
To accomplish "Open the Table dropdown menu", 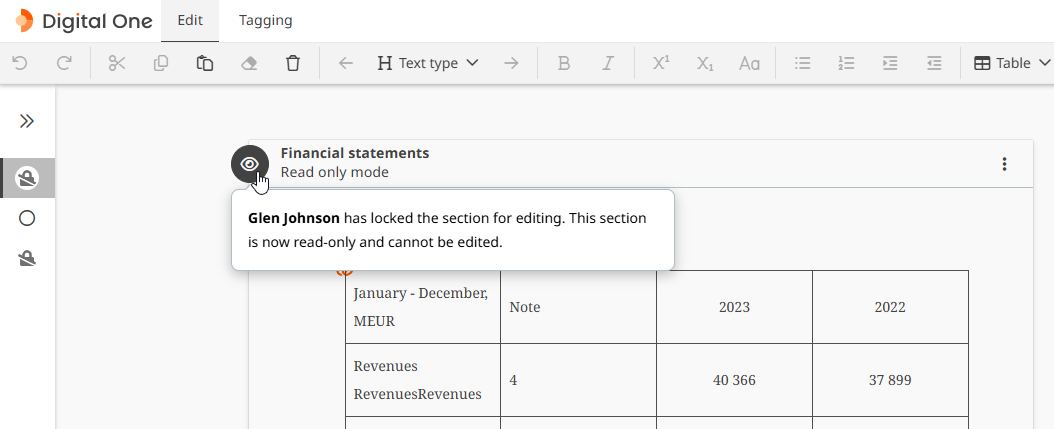I will [1012, 63].
